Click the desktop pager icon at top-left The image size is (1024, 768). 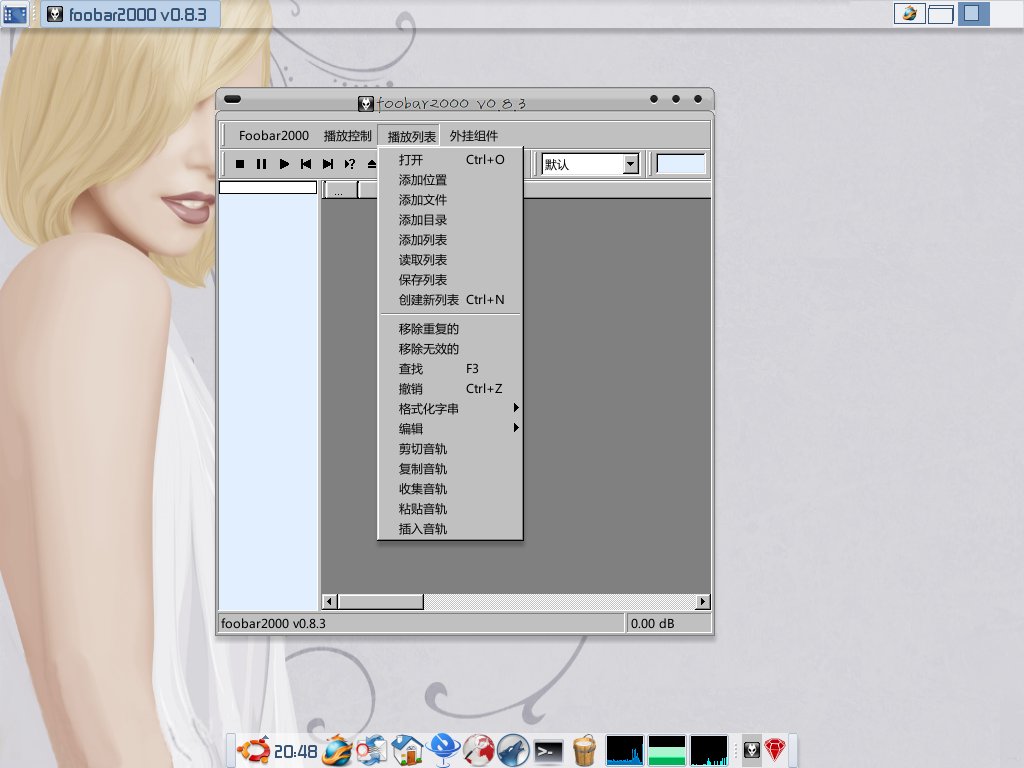[x=15, y=14]
